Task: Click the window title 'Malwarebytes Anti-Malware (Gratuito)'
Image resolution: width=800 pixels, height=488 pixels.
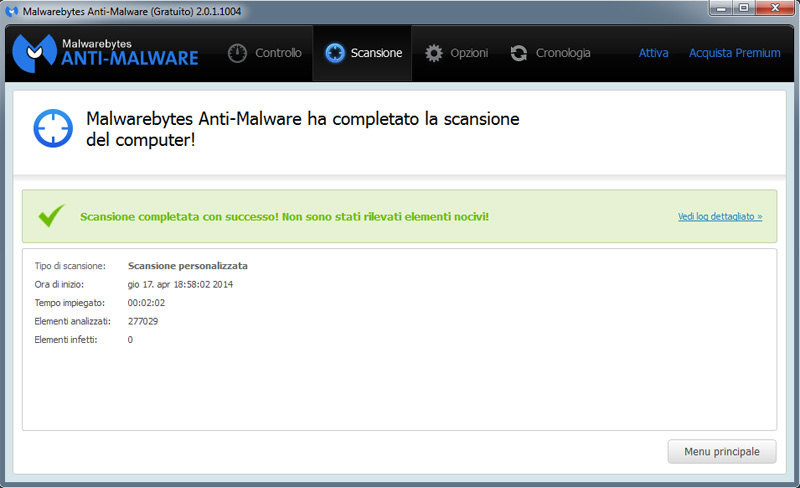Action: pyautogui.click(x=108, y=11)
